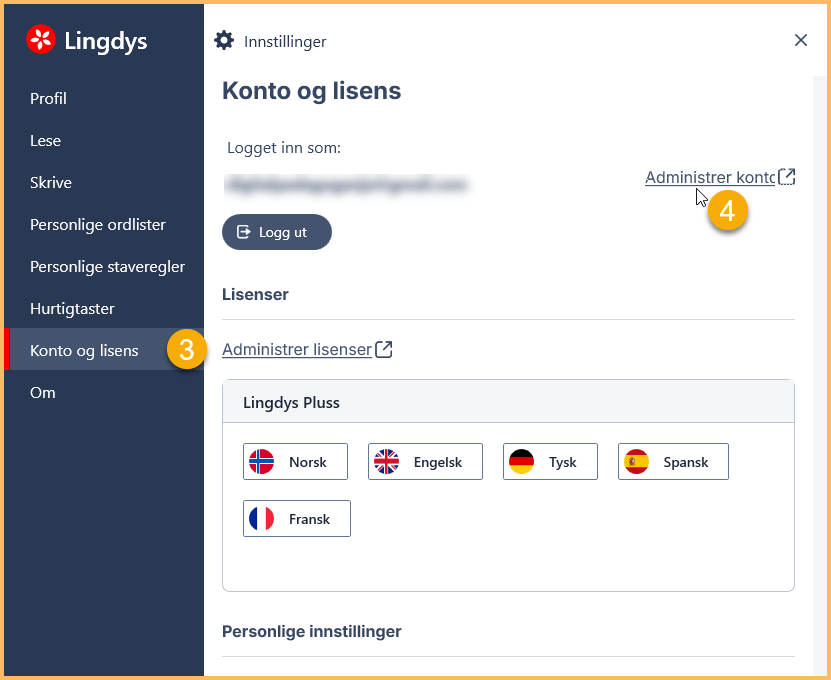Open the Administrer konto link
This screenshot has height=680, width=831.
[x=709, y=177]
